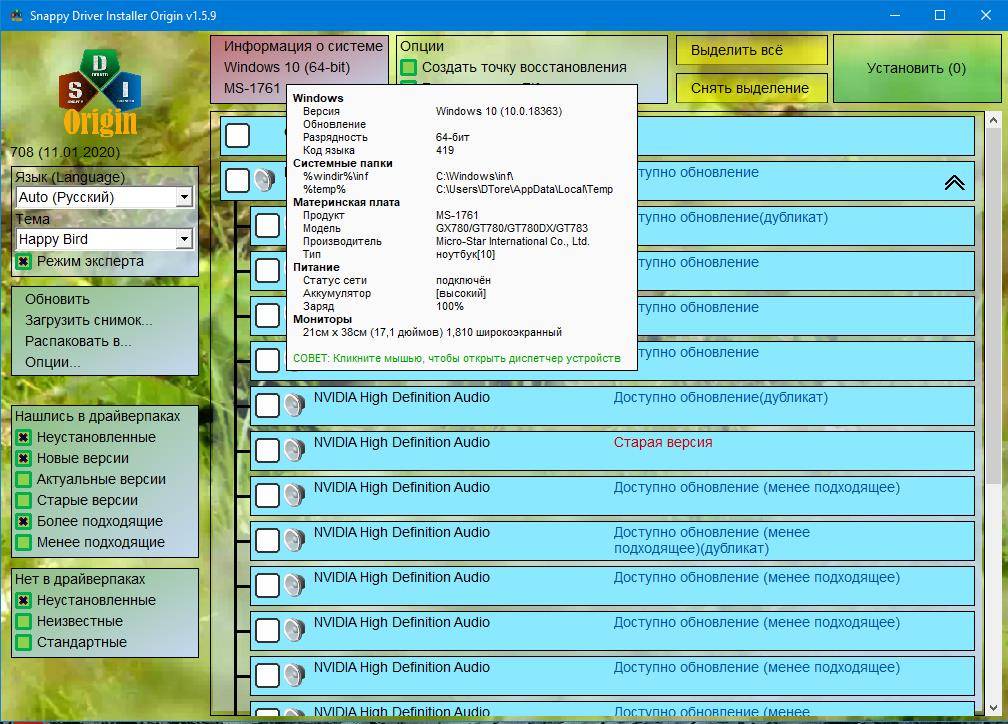This screenshot has height=724, width=1008.
Task: Collapse the driver group with double chevron
Action: pyautogui.click(x=955, y=183)
